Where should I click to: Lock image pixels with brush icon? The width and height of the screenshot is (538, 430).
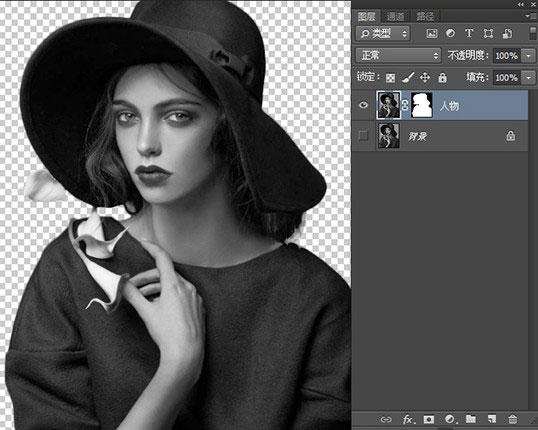[x=408, y=78]
